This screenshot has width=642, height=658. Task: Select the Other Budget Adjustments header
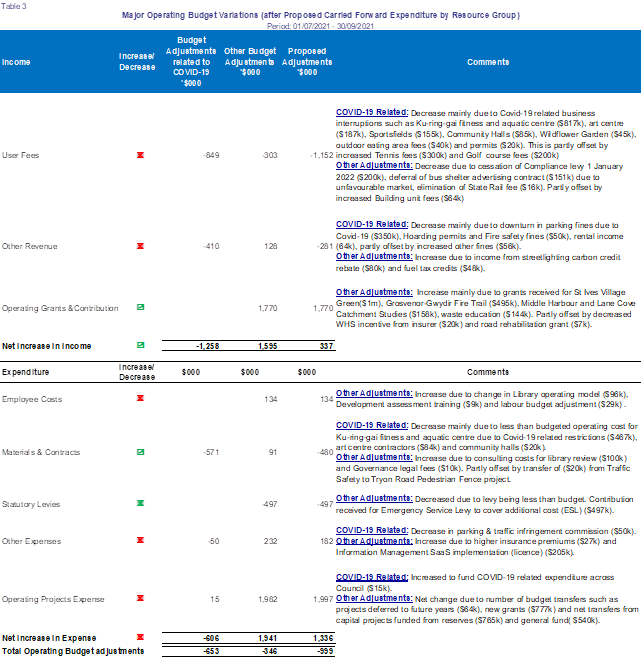pos(250,62)
